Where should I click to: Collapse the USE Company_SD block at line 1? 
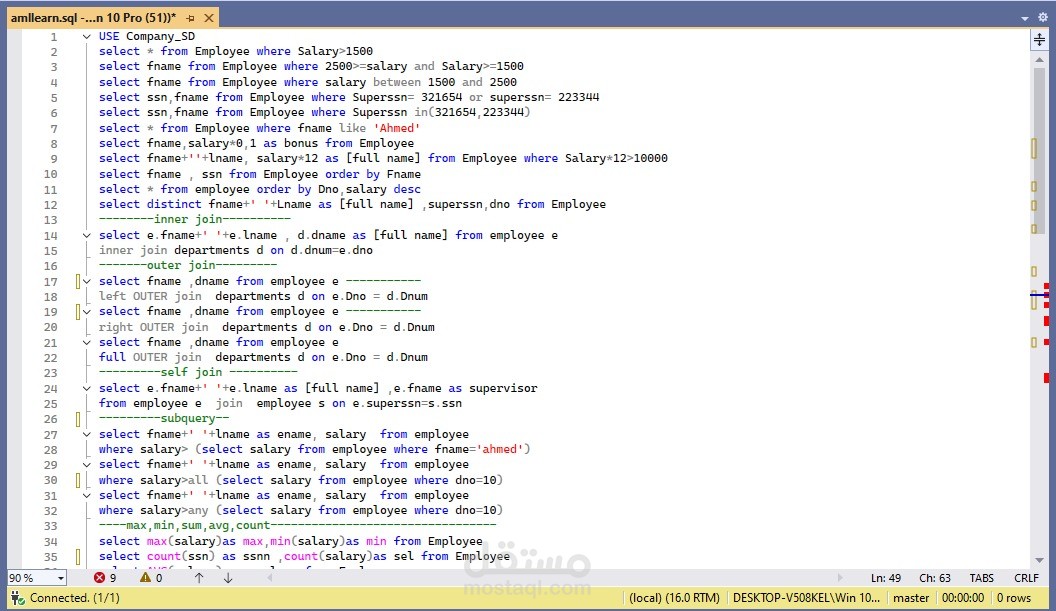(x=86, y=36)
